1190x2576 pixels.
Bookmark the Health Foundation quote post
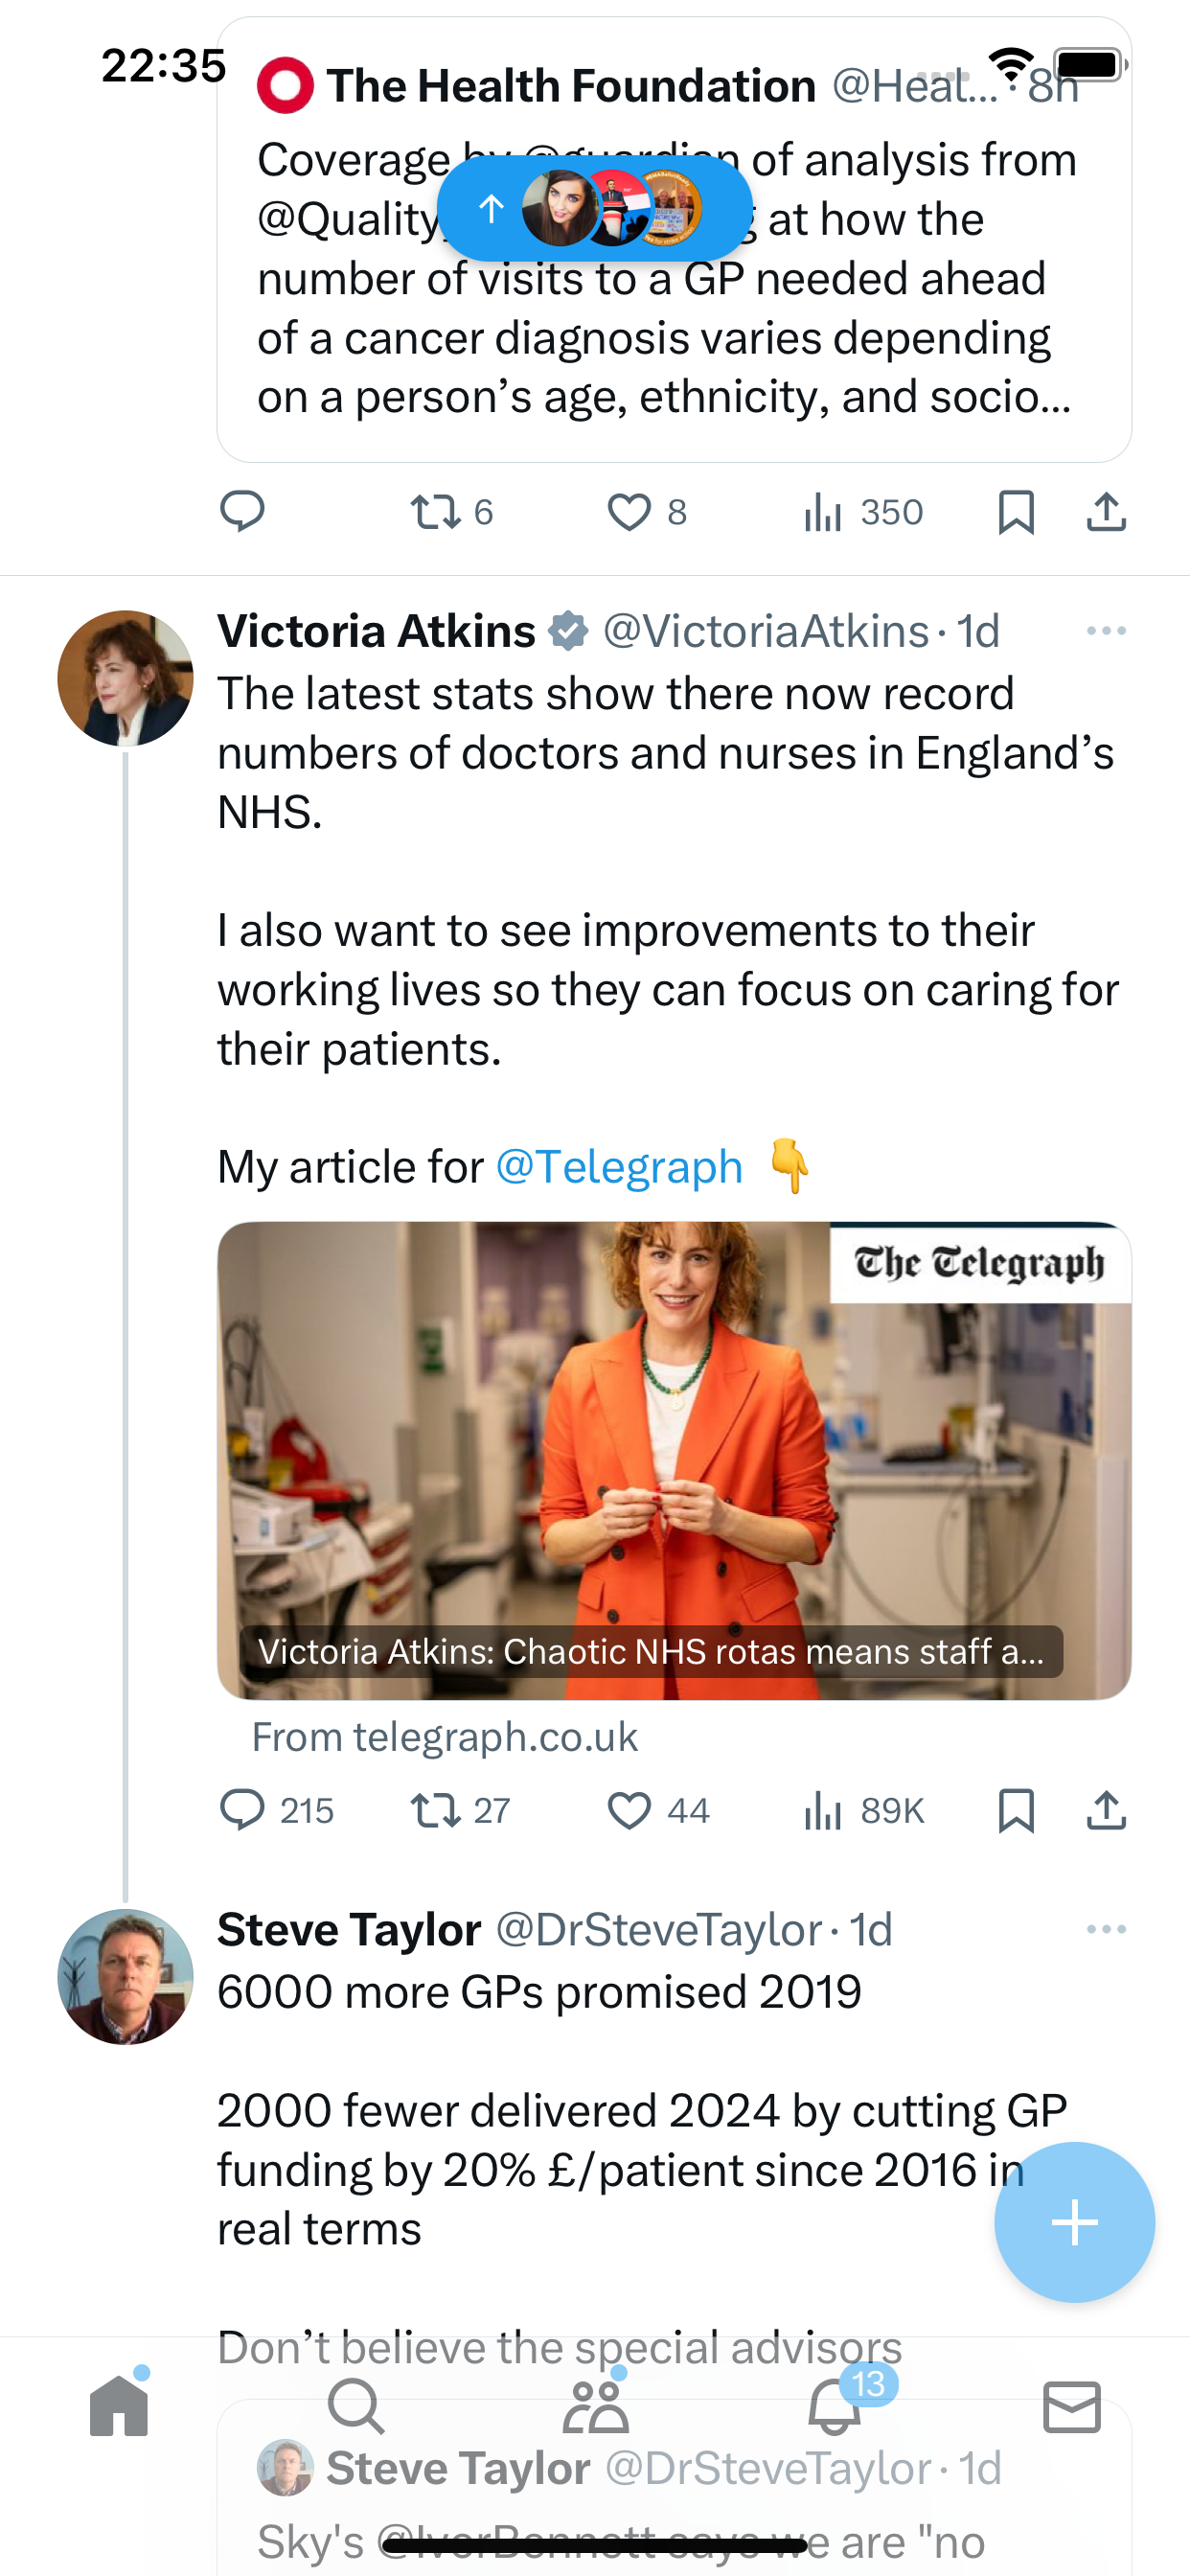1016,512
